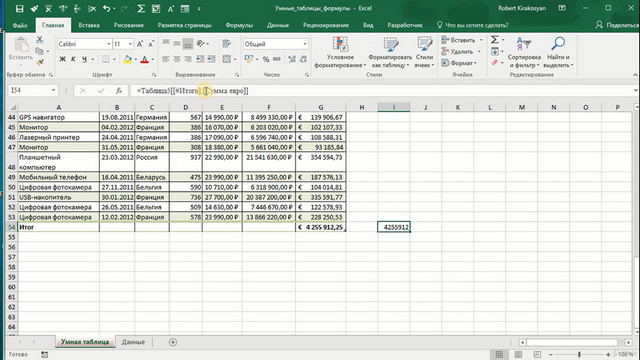Click the Clear eraser icon

point(495,62)
